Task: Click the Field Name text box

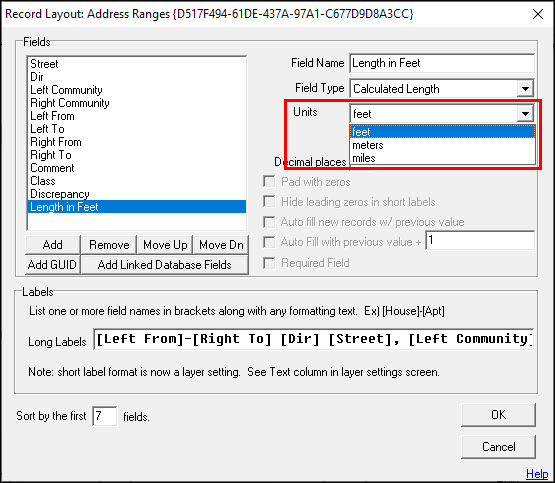Action: tap(442, 63)
